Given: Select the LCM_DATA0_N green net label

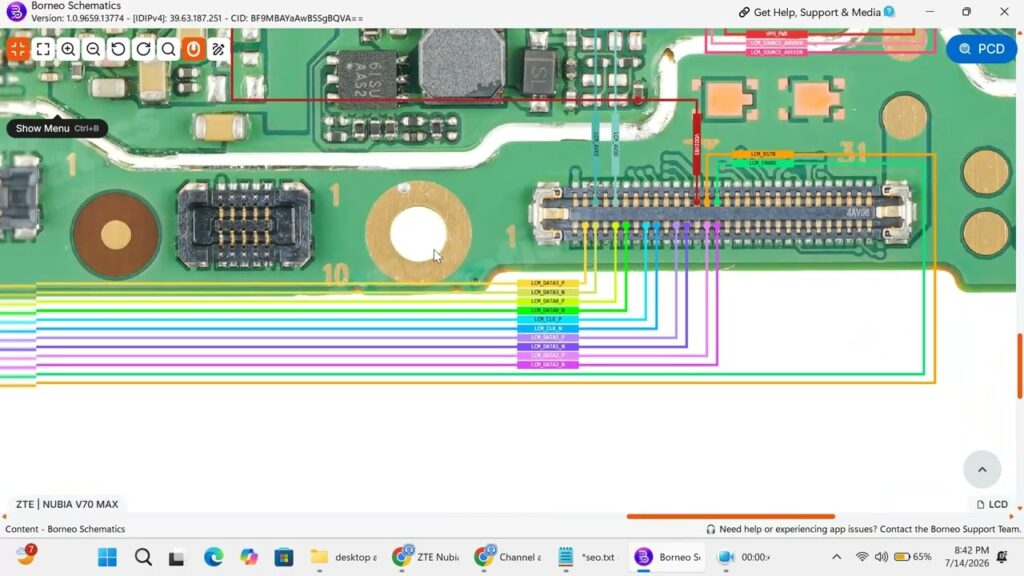Looking at the screenshot, I should point(547,310).
